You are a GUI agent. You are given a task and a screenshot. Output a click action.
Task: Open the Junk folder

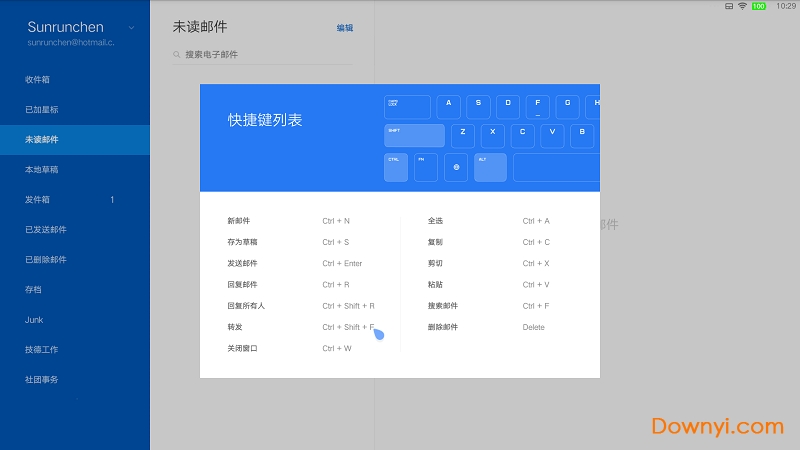(x=34, y=320)
